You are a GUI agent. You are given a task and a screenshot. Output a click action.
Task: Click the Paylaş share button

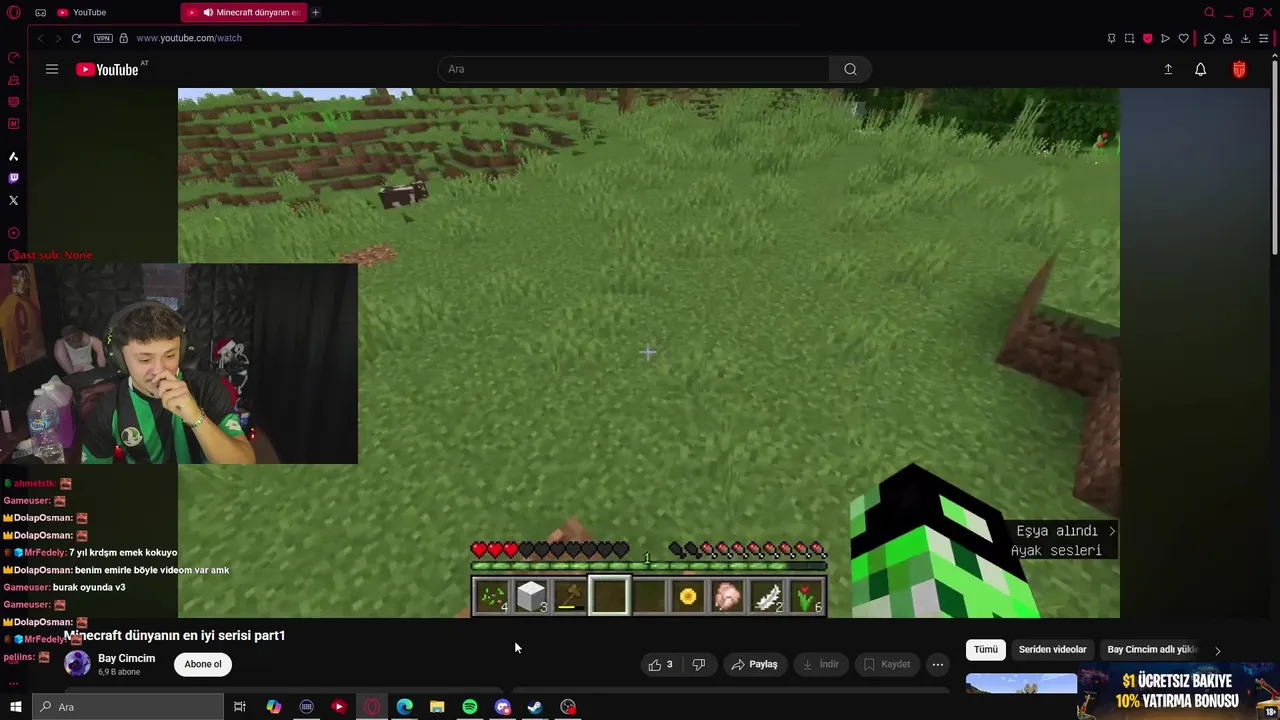755,664
